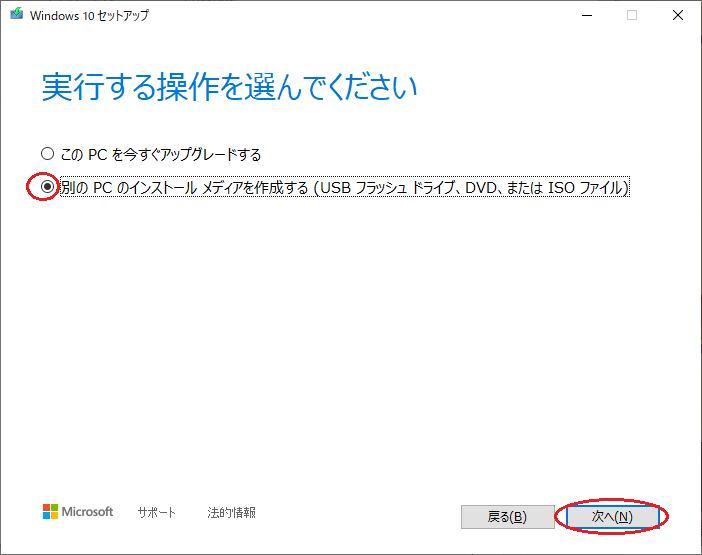This screenshot has width=702, height=555.
Task: Select '別の PC のインストール メディアを作成する' radio option
Action: click(47, 187)
